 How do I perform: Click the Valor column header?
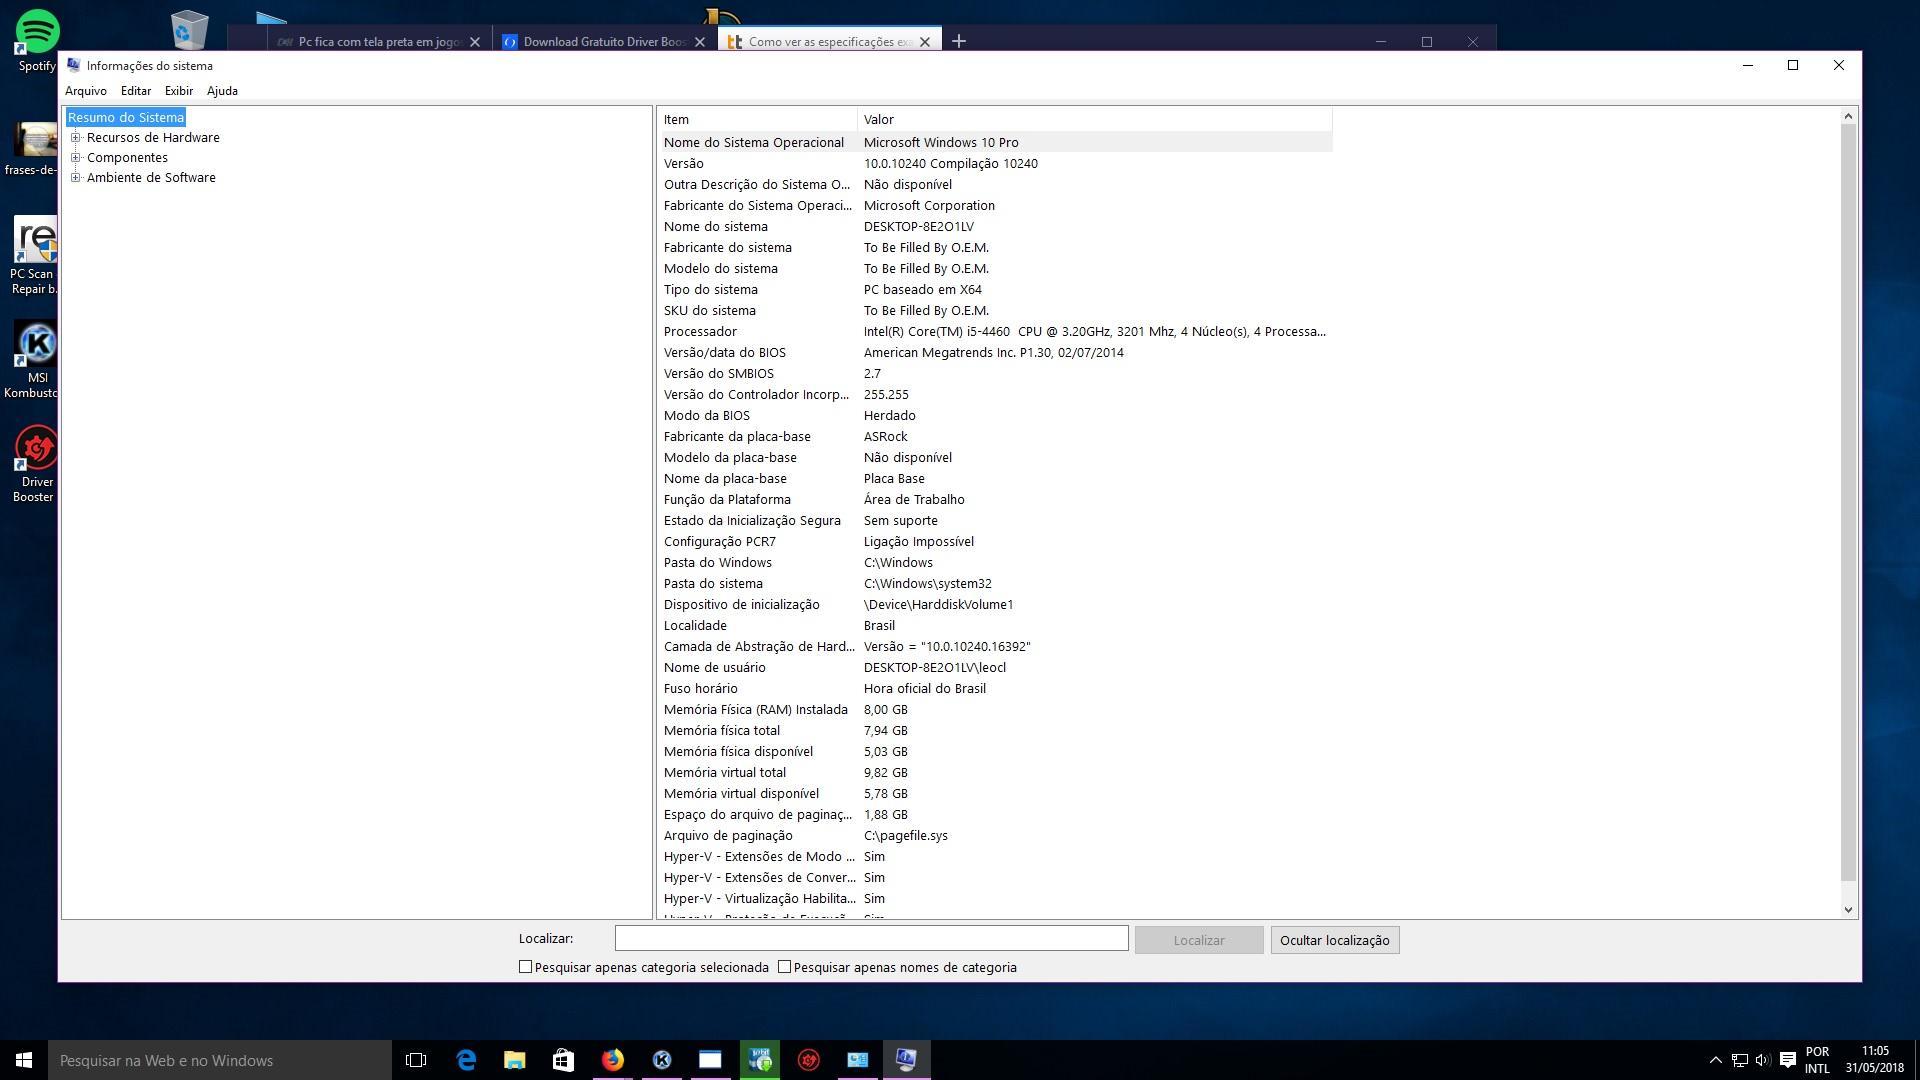[1095, 120]
